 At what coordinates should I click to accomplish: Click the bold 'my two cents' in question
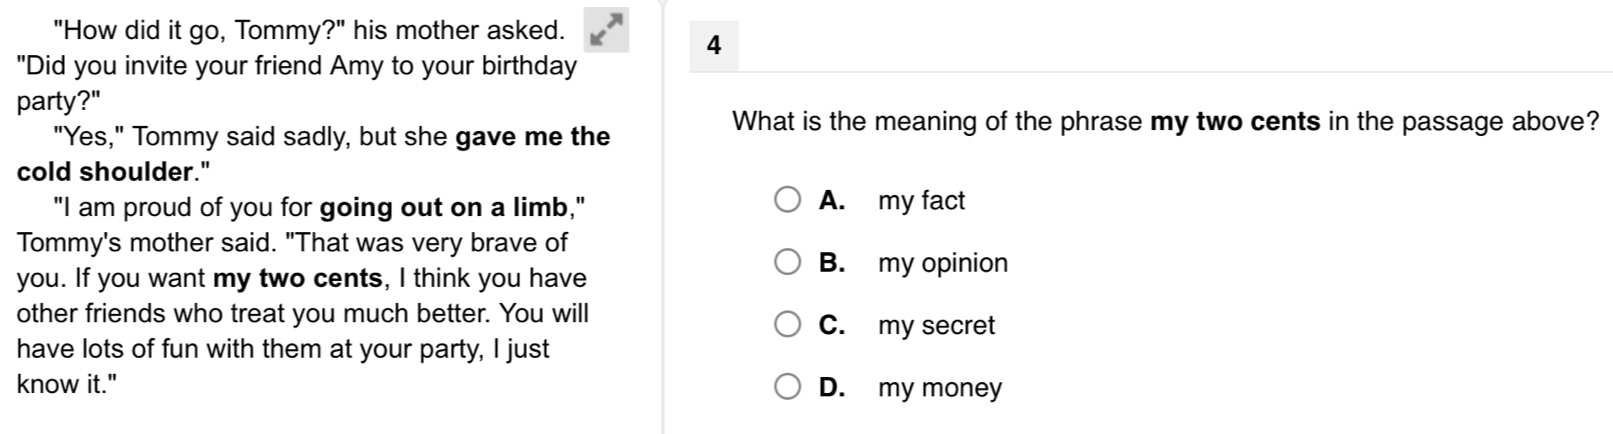click(1235, 122)
